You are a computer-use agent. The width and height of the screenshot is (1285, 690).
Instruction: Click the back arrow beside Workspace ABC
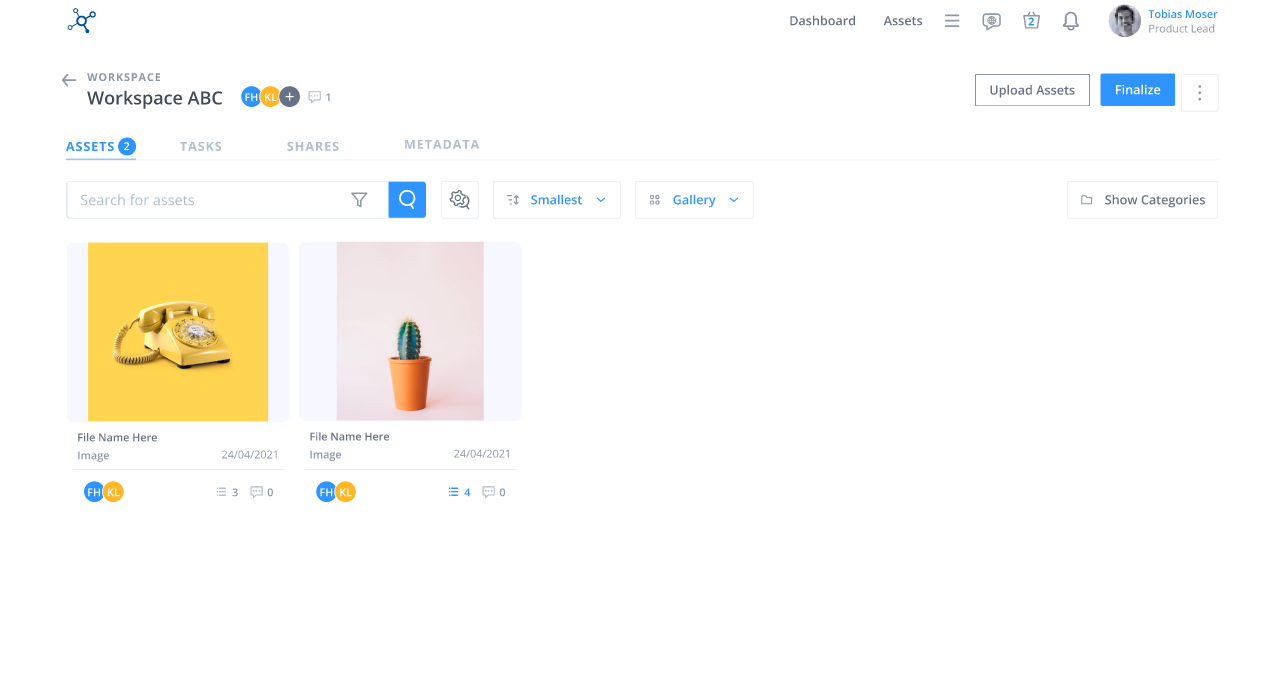[68, 80]
